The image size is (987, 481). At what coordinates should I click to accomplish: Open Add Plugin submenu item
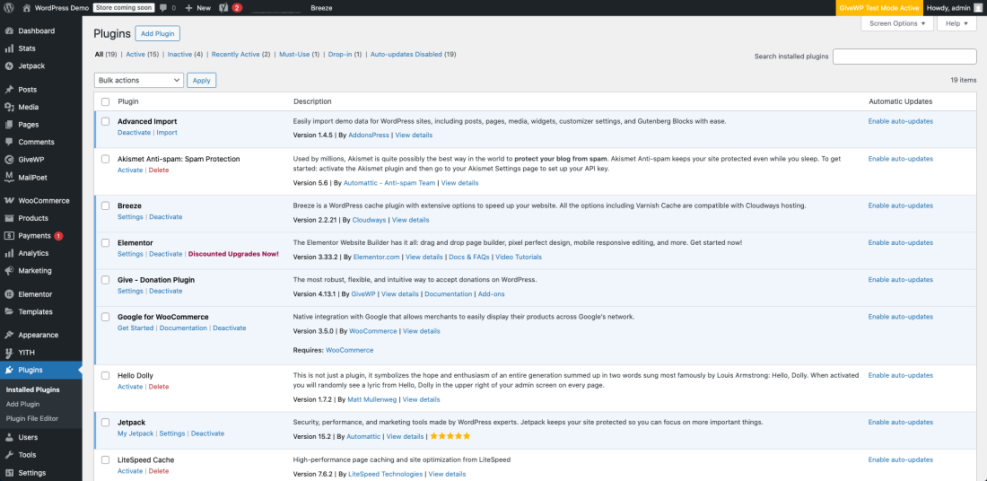(23, 404)
